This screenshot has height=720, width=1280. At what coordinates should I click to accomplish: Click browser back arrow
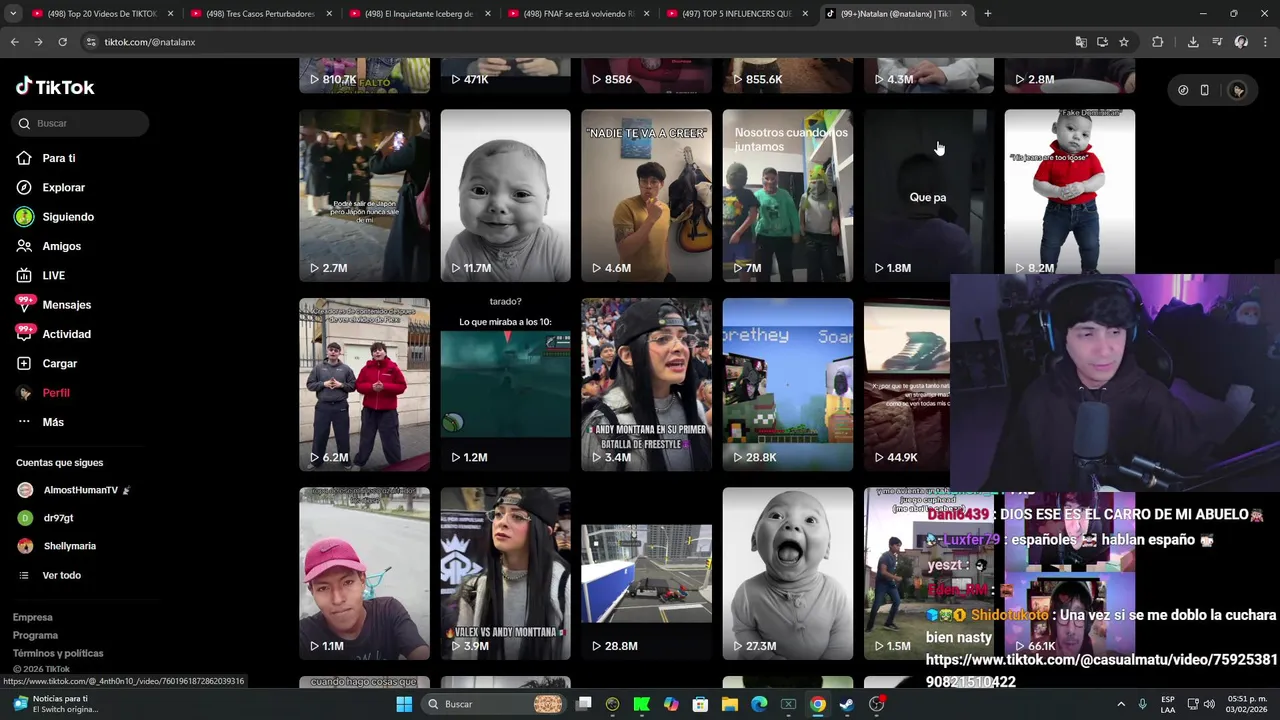(14, 42)
